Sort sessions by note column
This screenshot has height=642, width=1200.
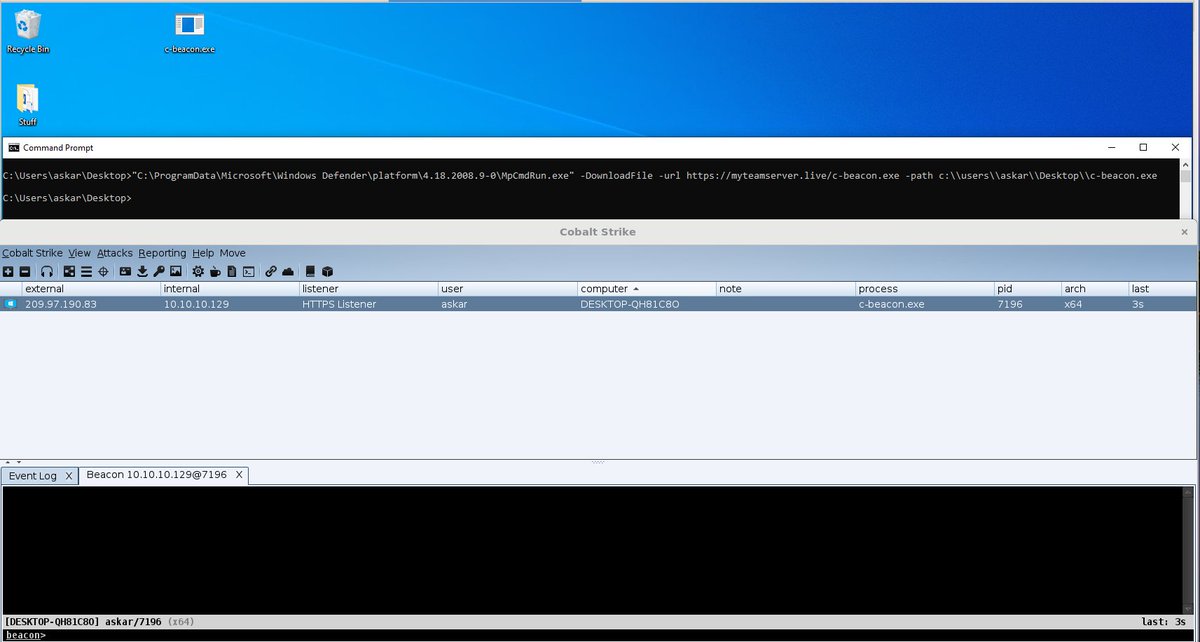(x=785, y=289)
